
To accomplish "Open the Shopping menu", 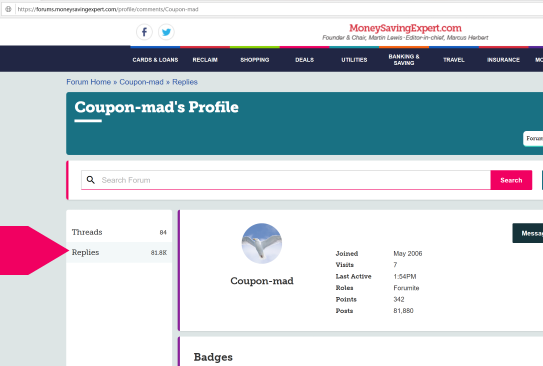I will pos(255,60).
